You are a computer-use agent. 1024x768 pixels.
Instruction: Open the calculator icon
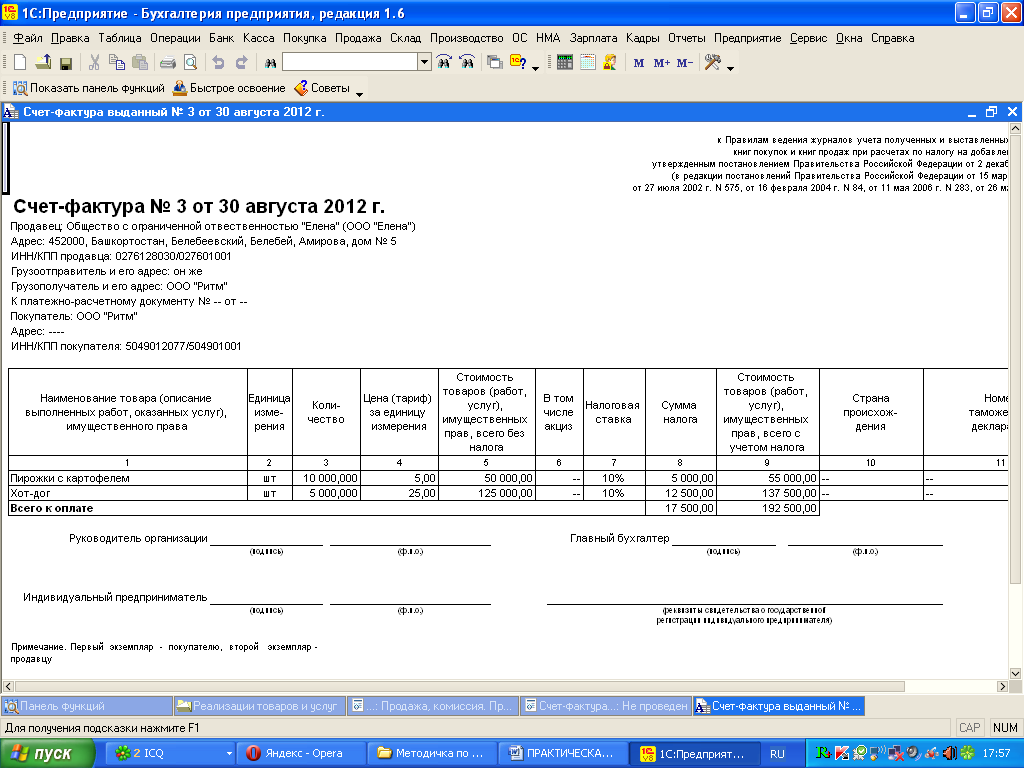pyautogui.click(x=565, y=63)
